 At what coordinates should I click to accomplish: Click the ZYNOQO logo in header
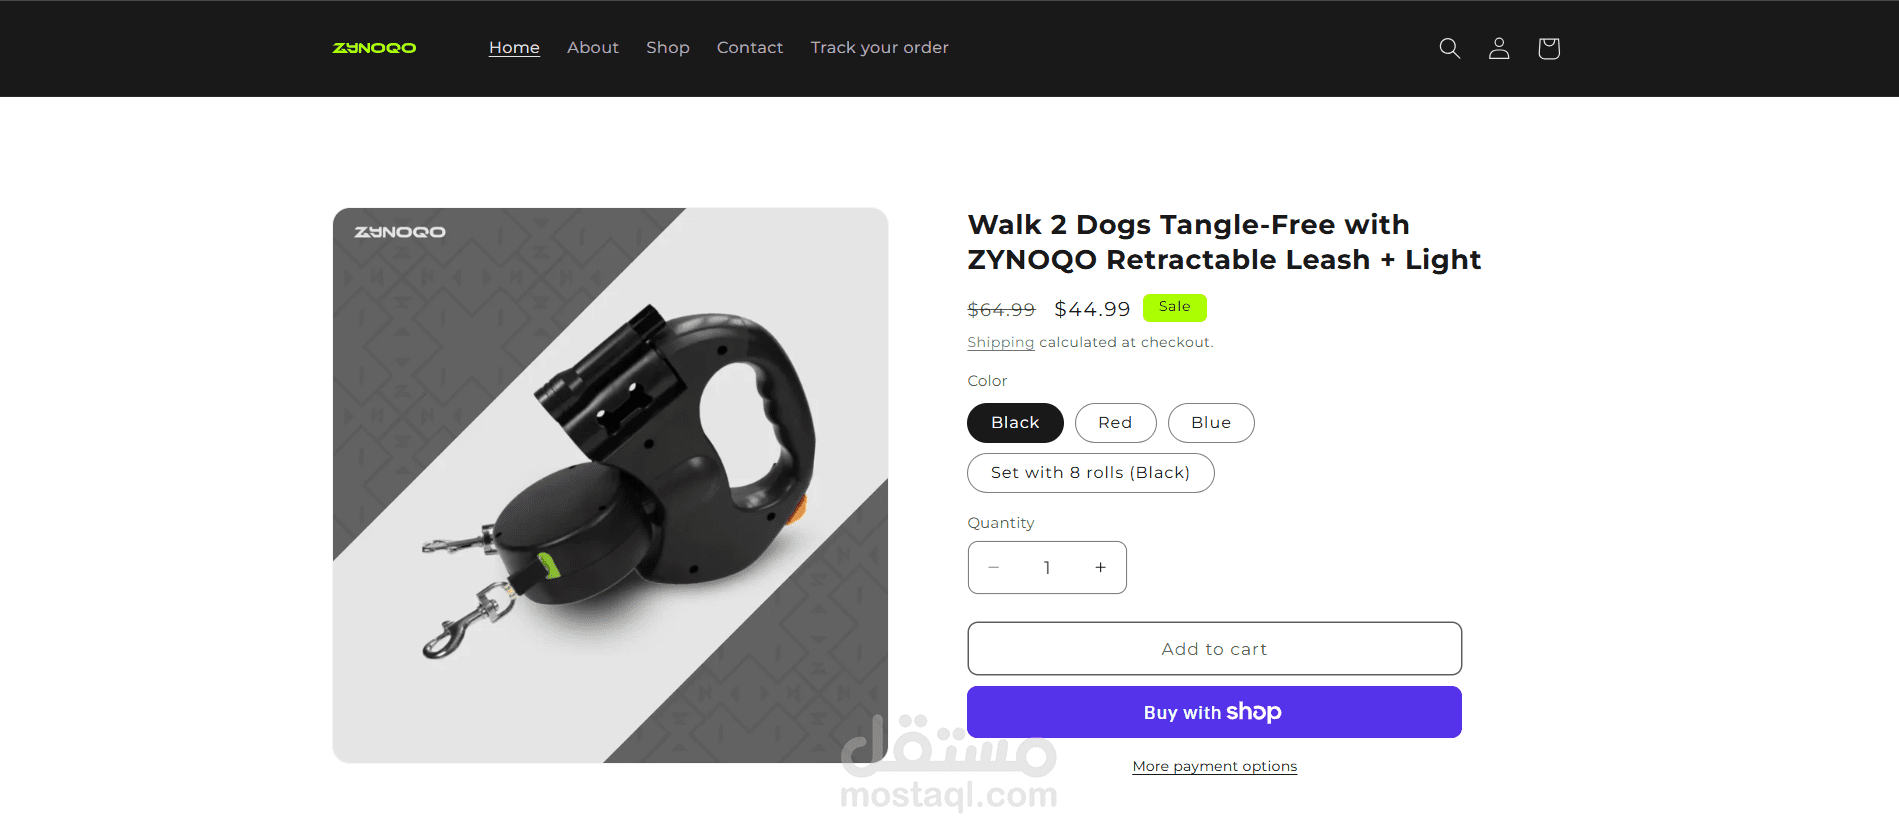[374, 48]
